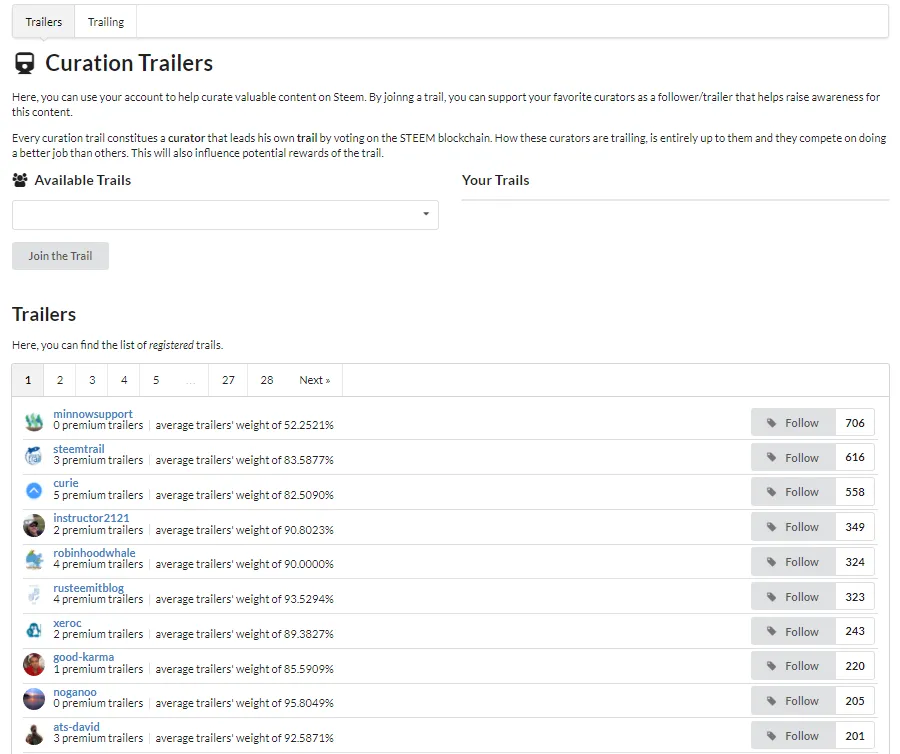900x754 pixels.
Task: Click 'average trailers' weight of 52.2521%' text
Action: [245, 425]
